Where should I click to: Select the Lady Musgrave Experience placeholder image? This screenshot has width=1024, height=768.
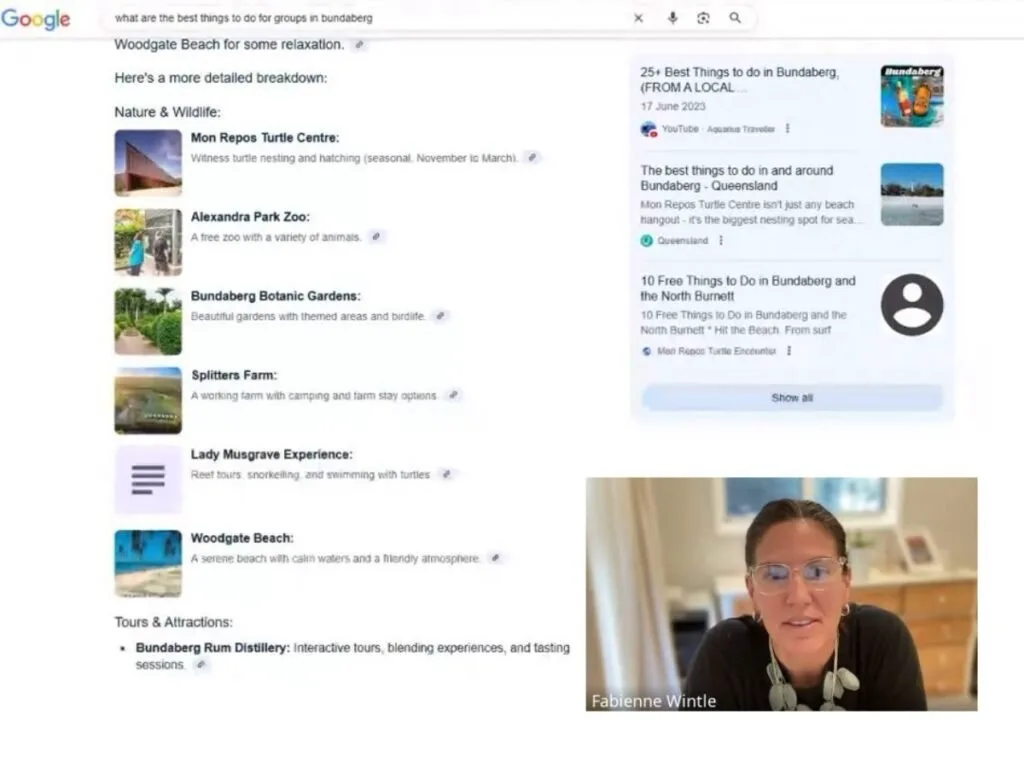pos(148,479)
